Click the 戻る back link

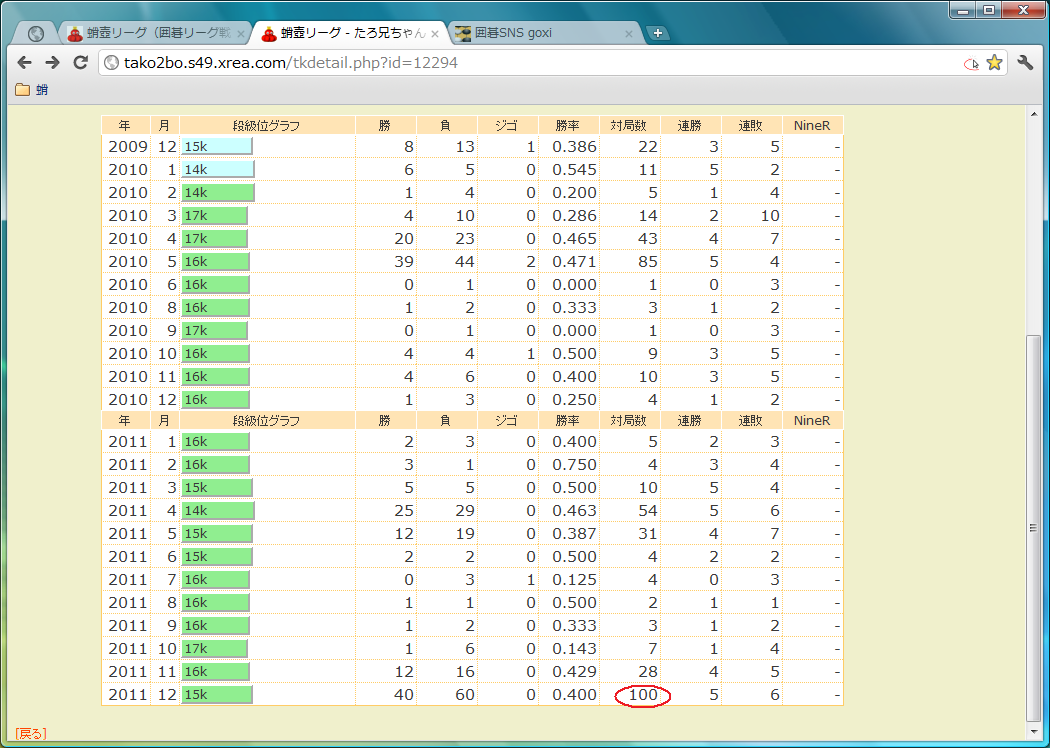click(x=30, y=733)
